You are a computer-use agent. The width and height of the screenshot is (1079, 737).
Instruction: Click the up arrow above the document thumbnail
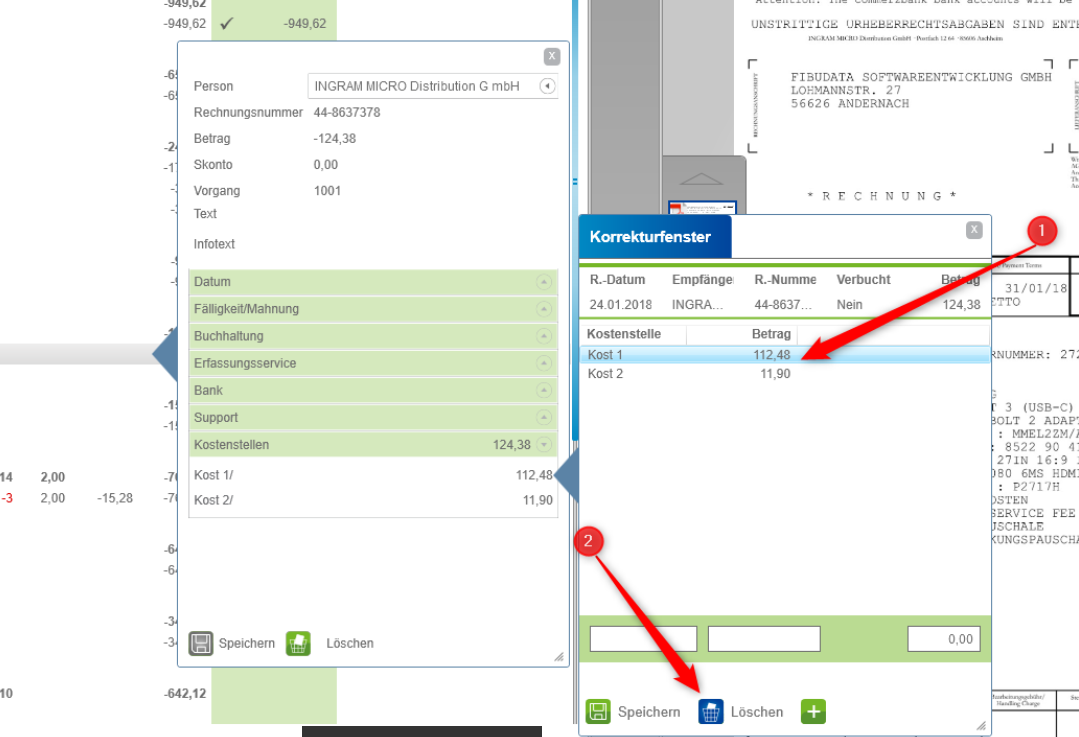click(x=701, y=179)
